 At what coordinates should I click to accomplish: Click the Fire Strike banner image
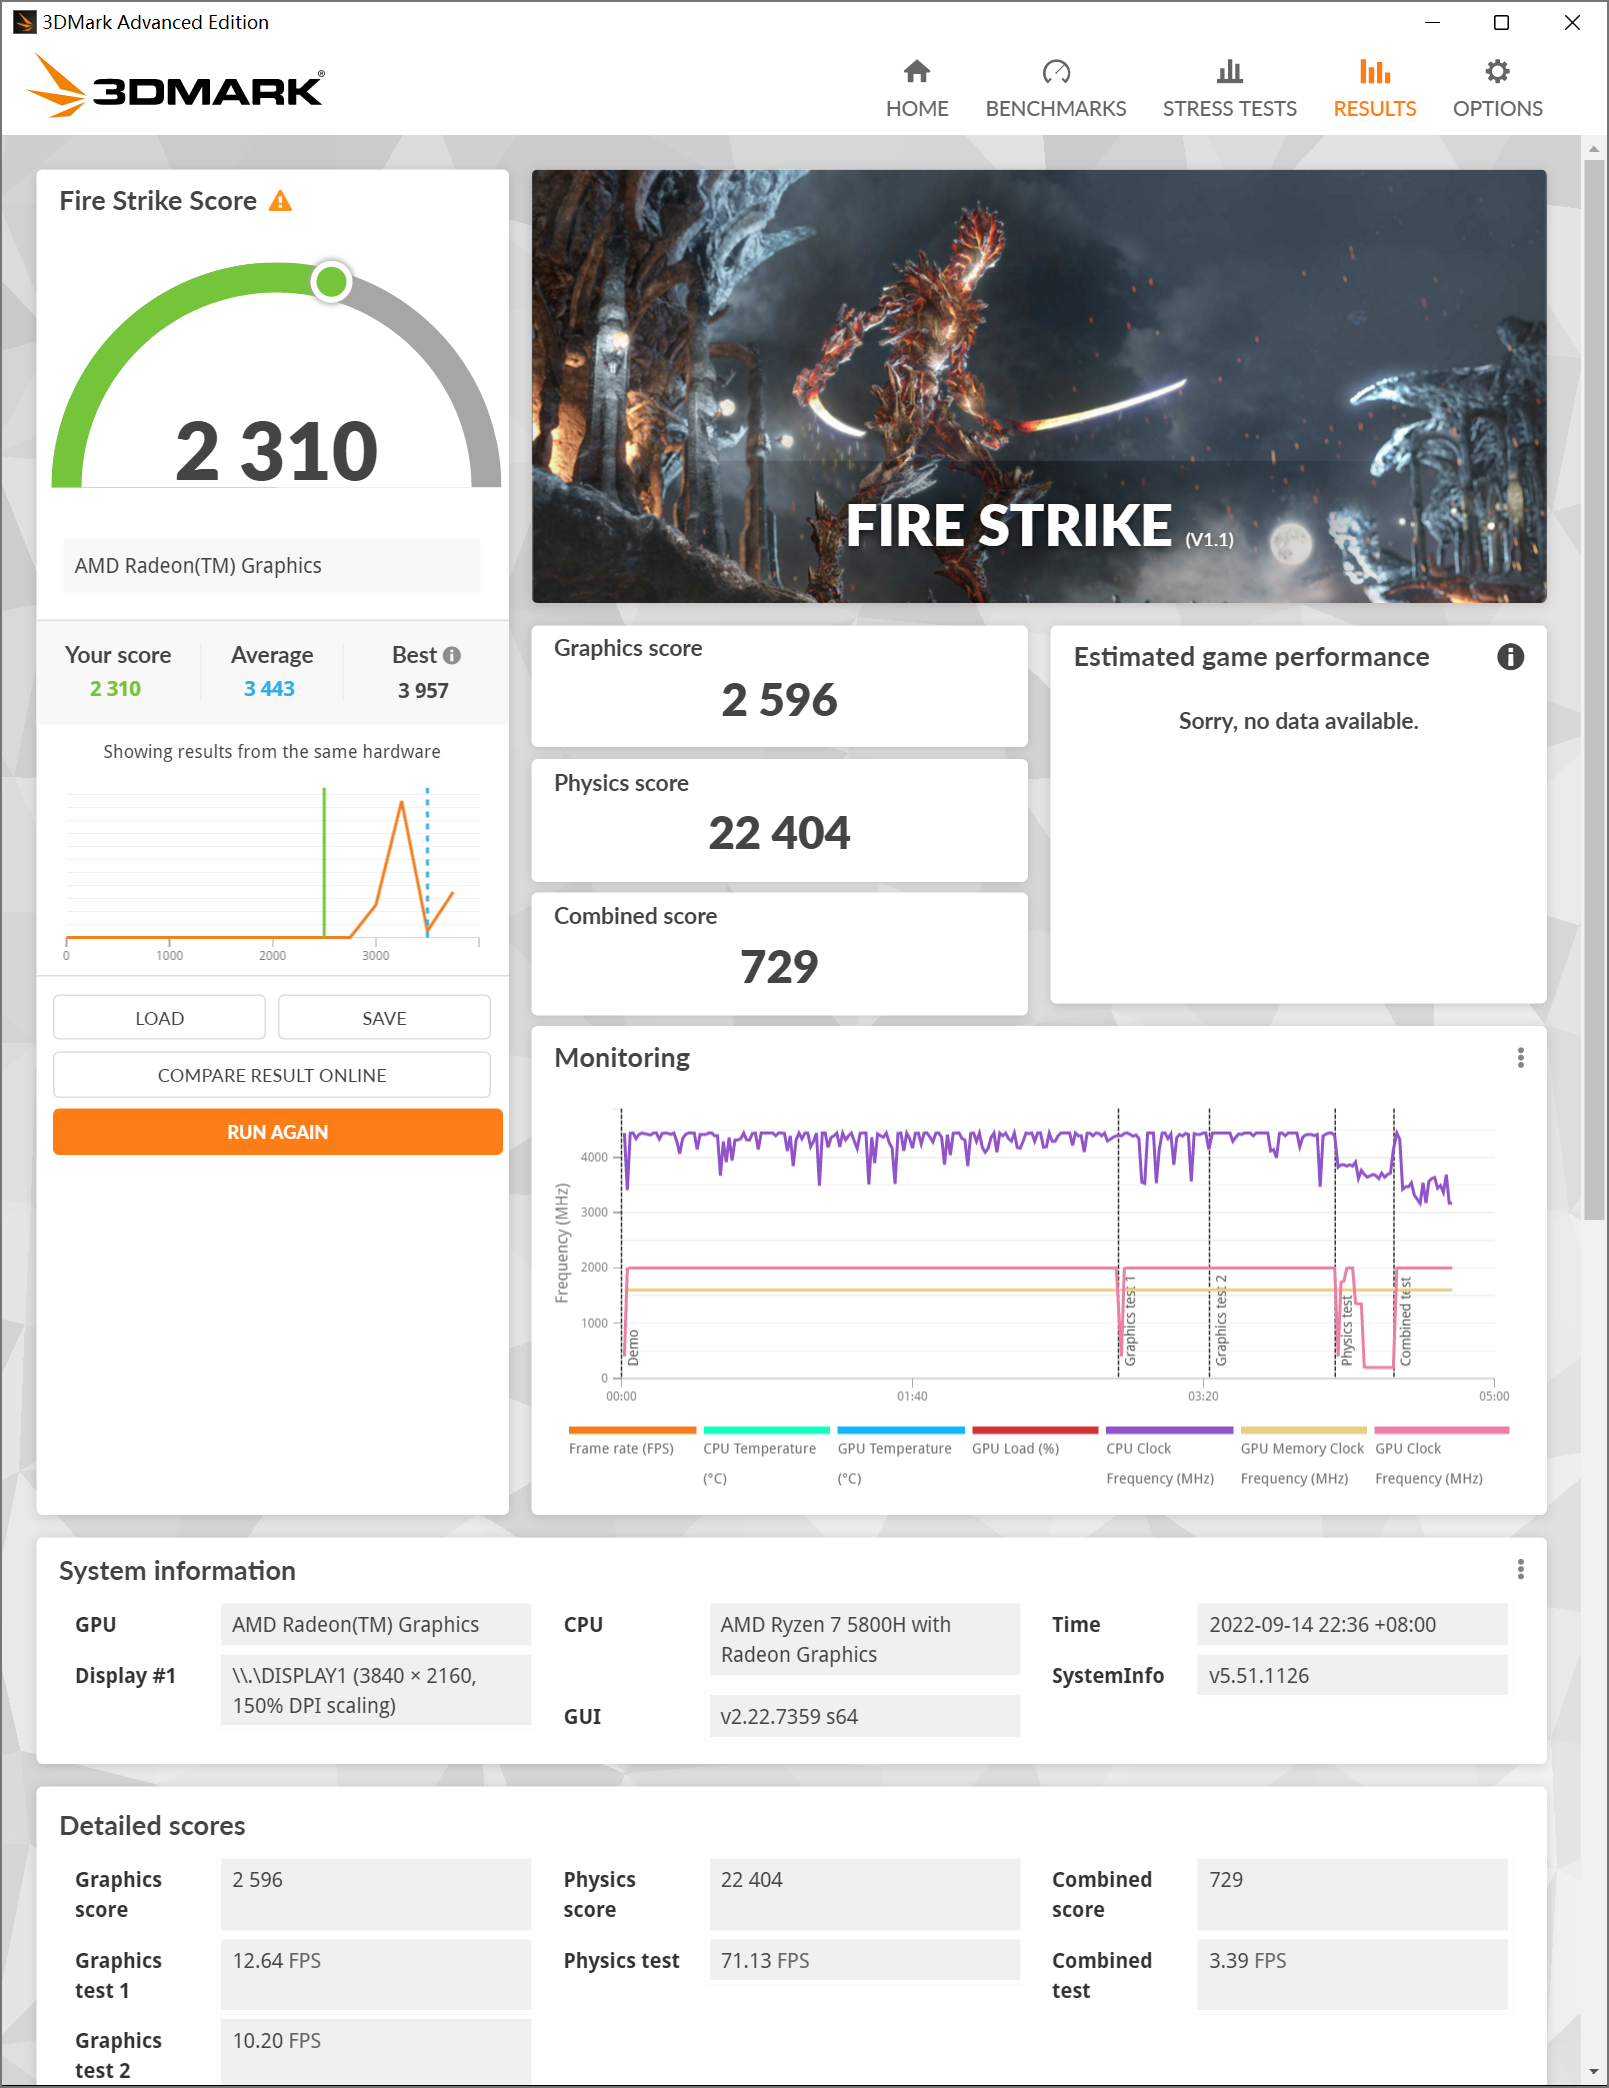[1039, 386]
